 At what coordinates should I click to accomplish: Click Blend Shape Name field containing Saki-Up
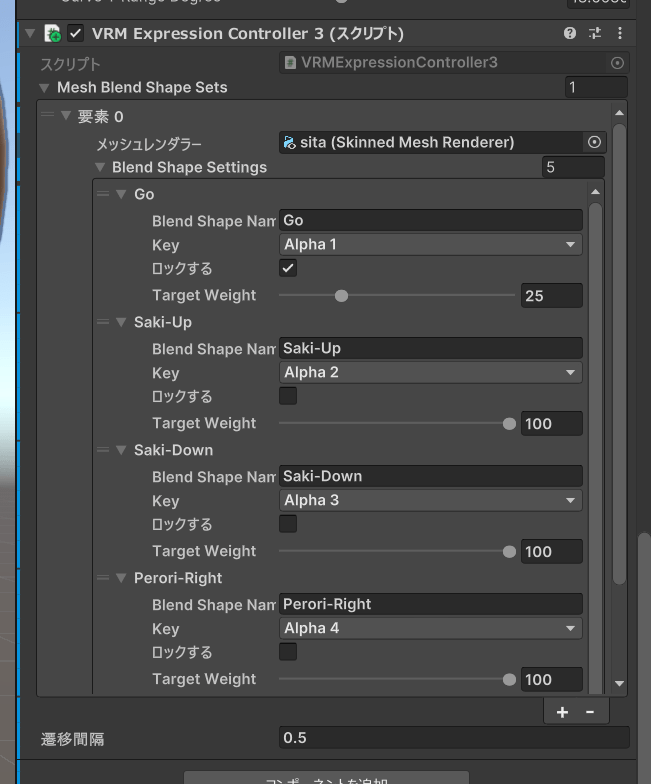pyautogui.click(x=430, y=348)
